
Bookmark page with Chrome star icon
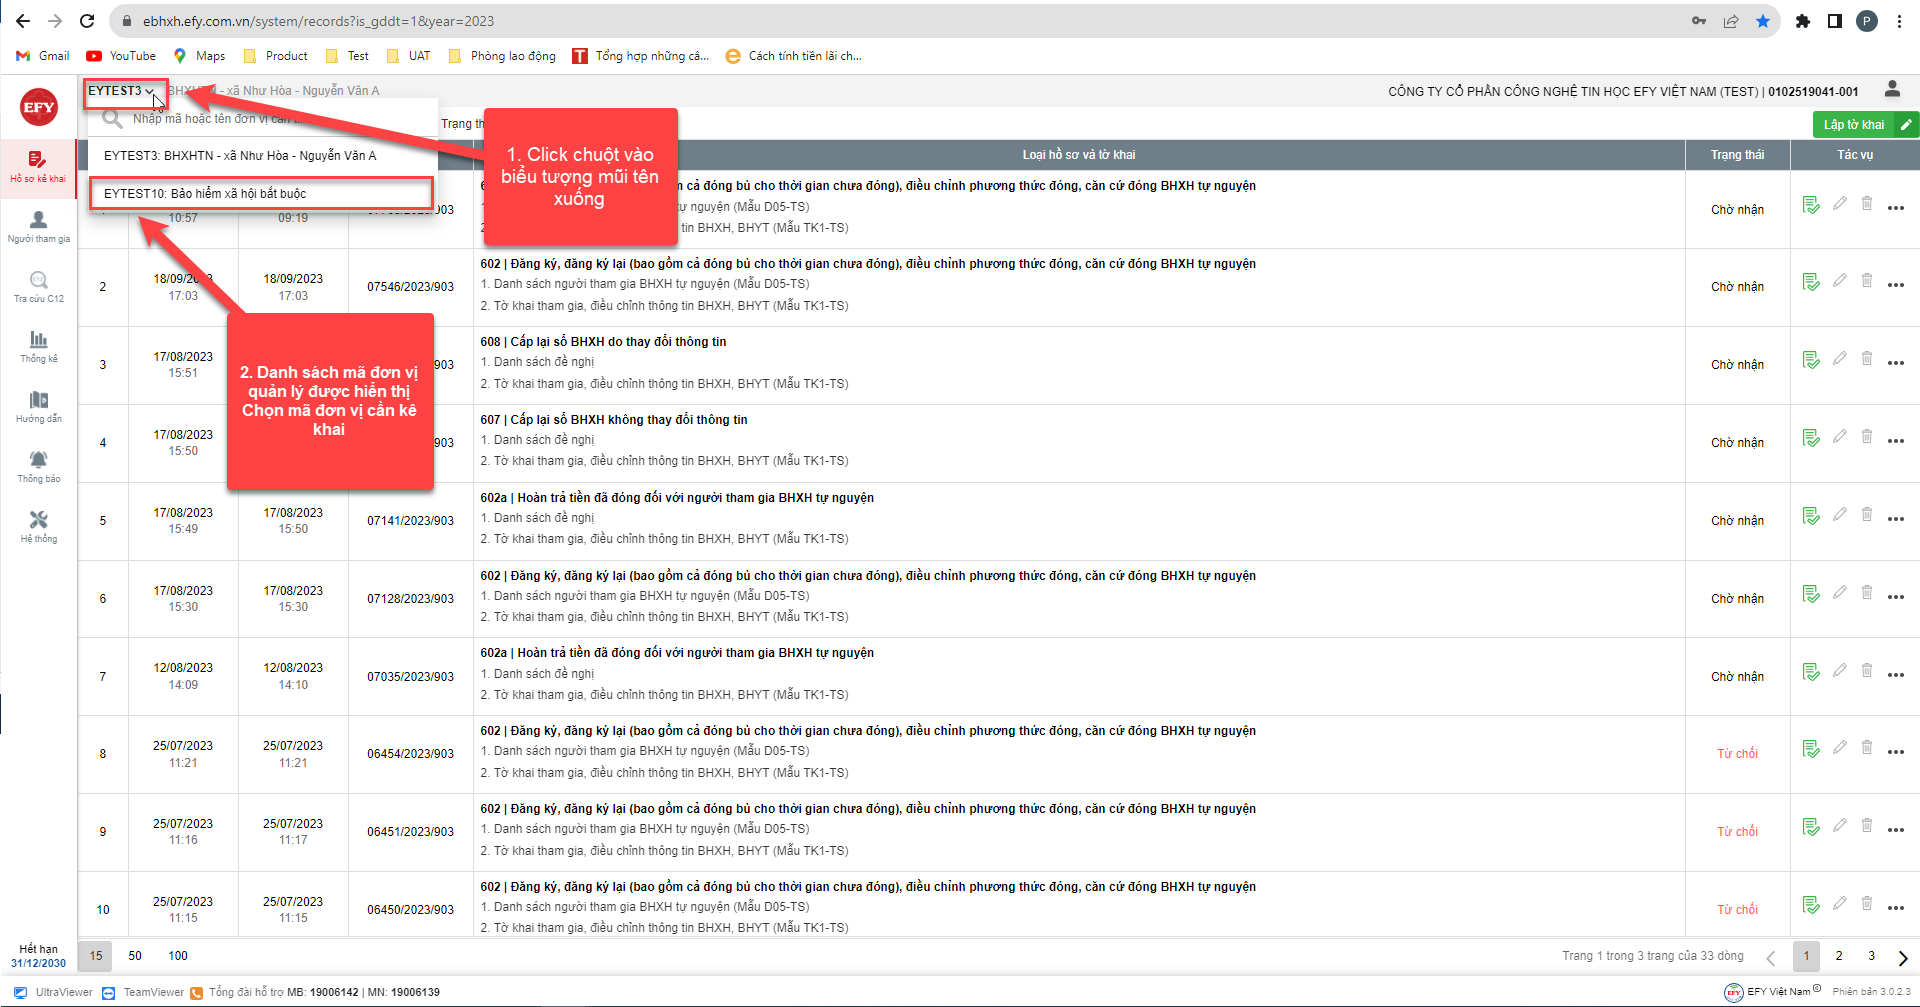[x=1763, y=21]
